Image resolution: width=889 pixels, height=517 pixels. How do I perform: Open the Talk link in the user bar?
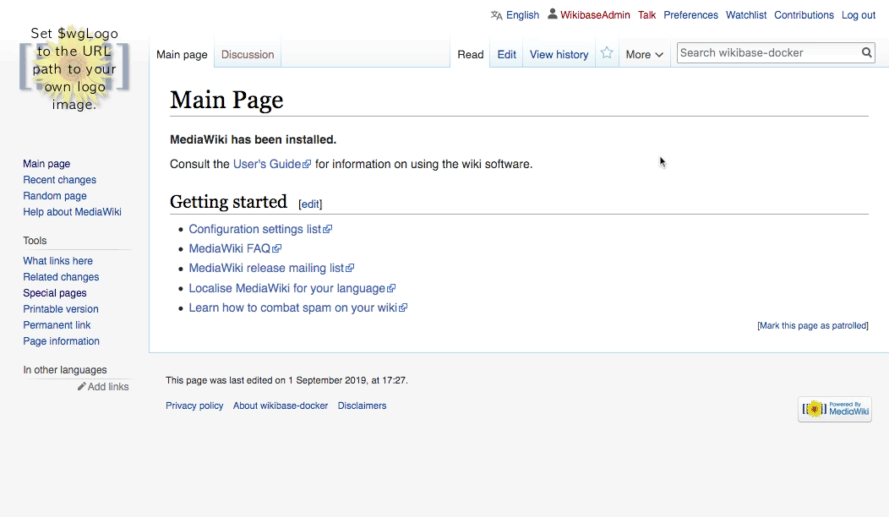(x=646, y=15)
